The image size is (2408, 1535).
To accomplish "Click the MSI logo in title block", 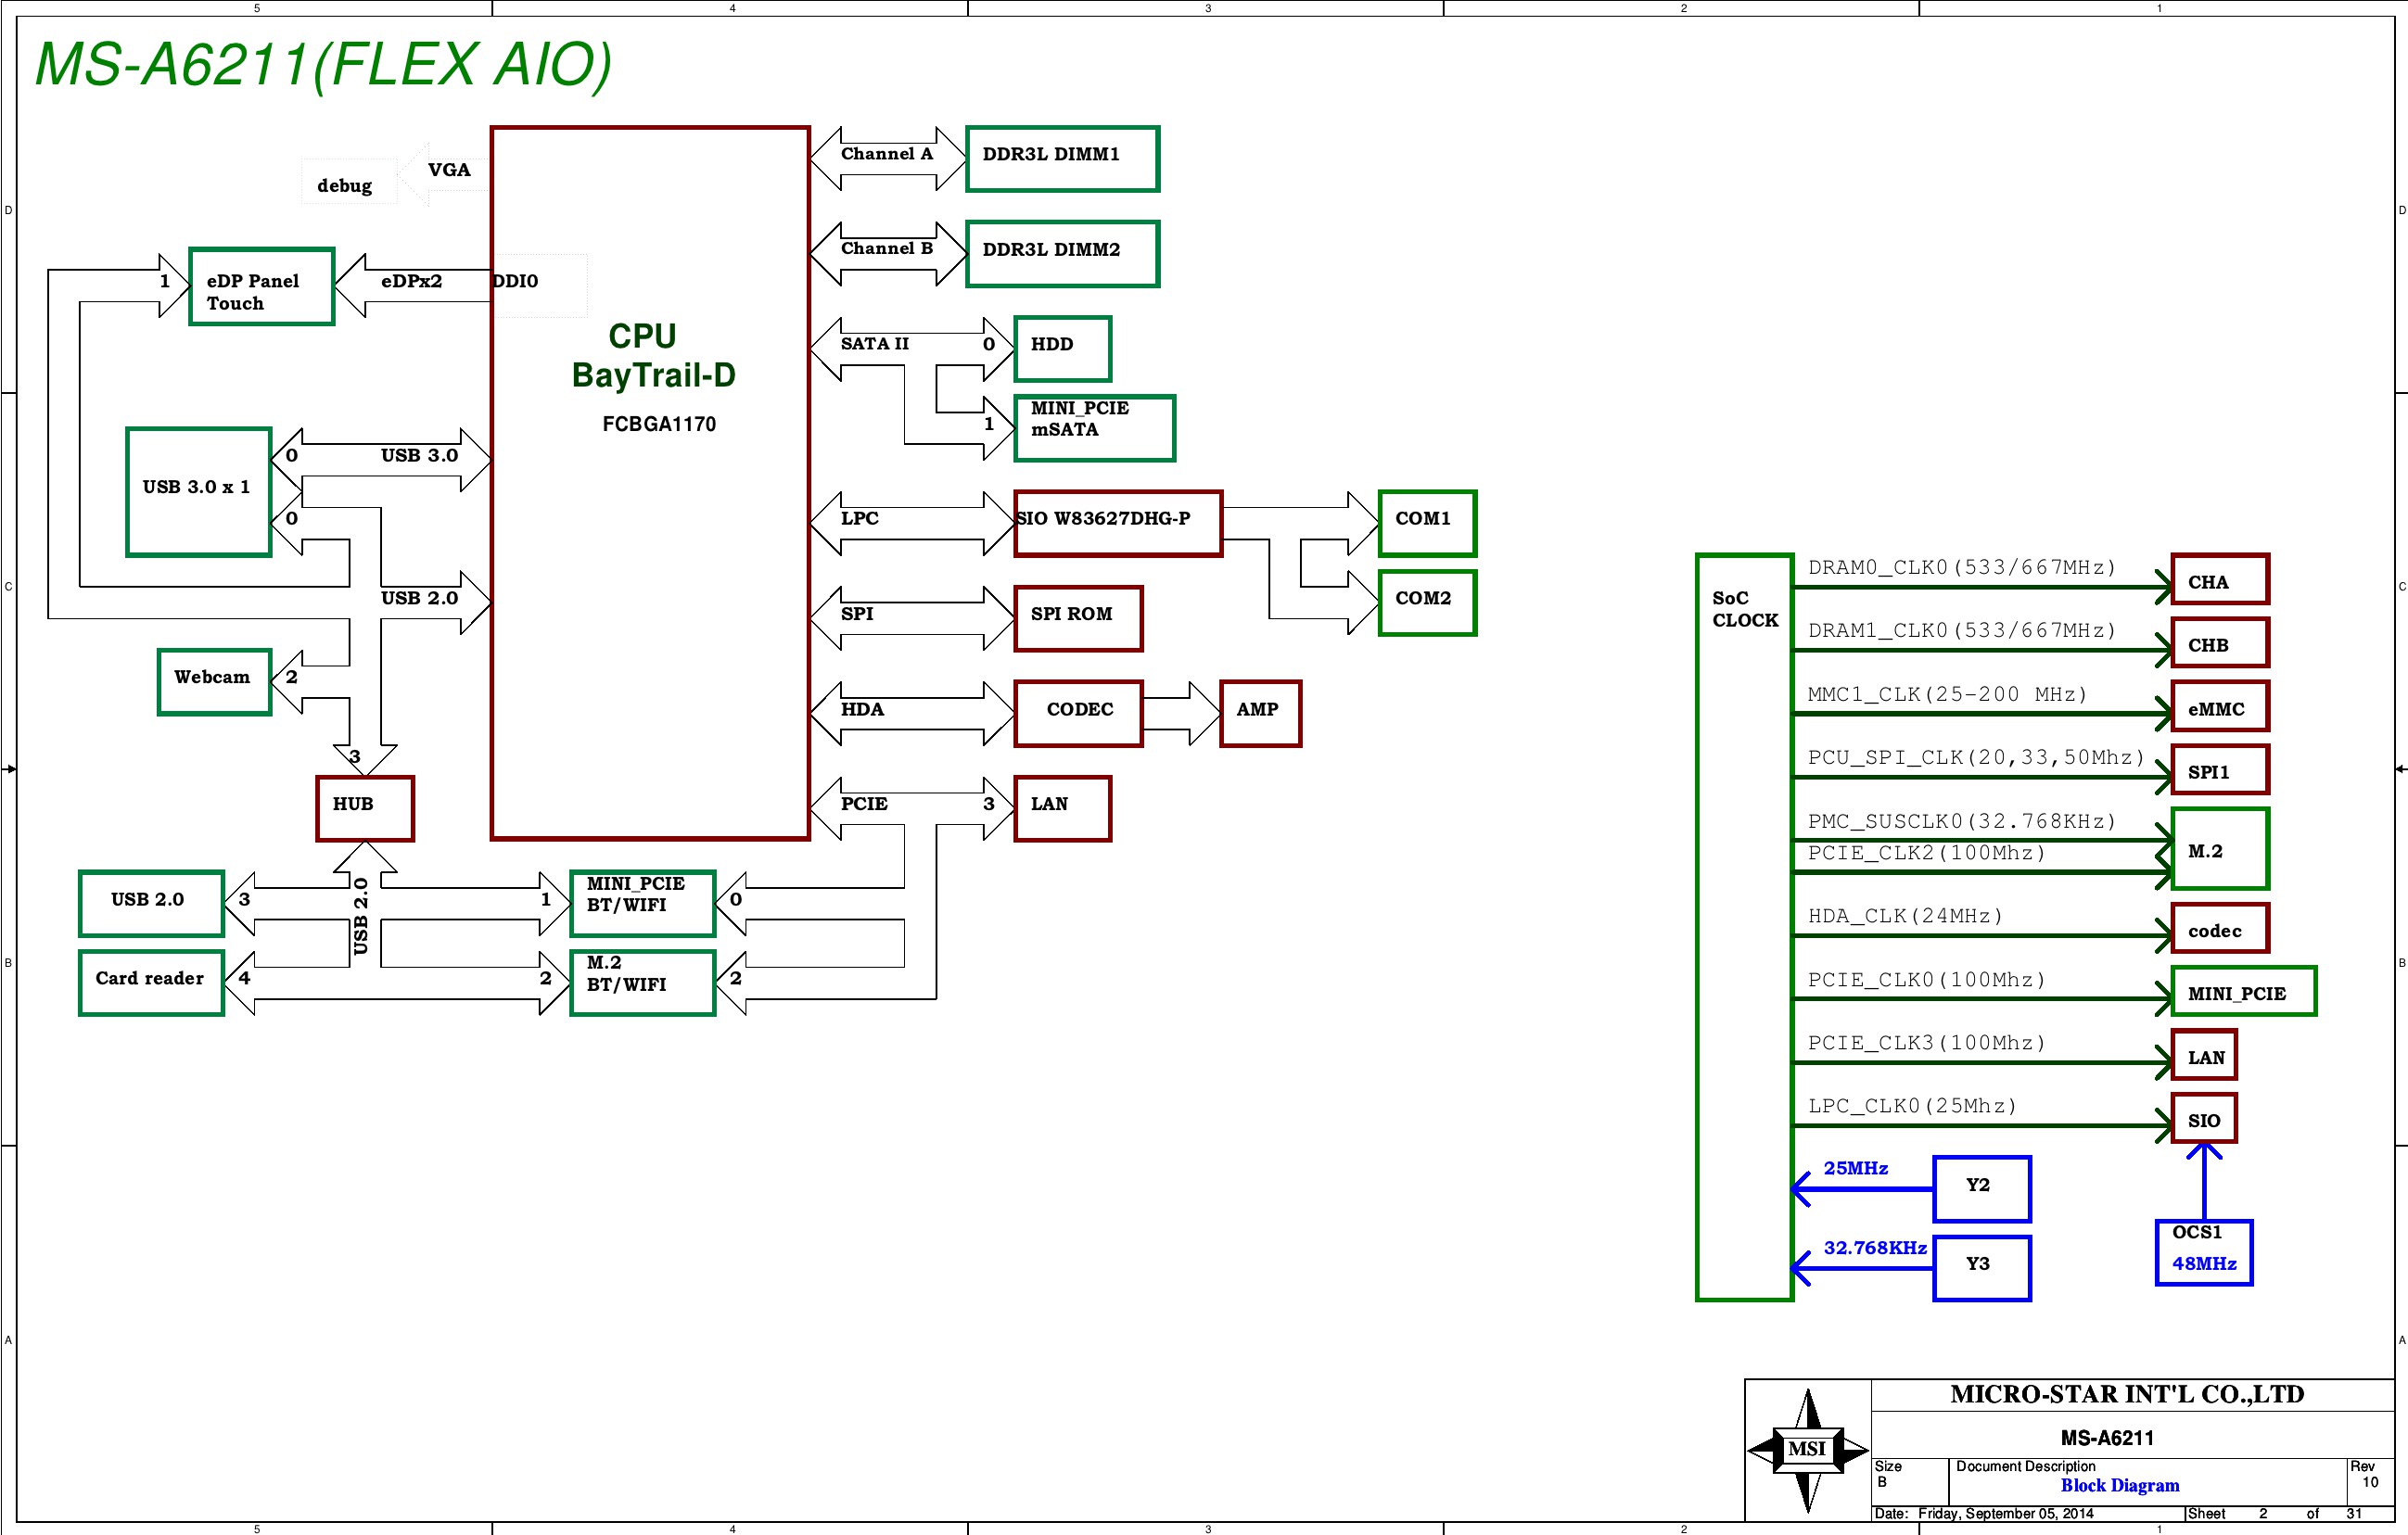I will tap(1807, 1449).
